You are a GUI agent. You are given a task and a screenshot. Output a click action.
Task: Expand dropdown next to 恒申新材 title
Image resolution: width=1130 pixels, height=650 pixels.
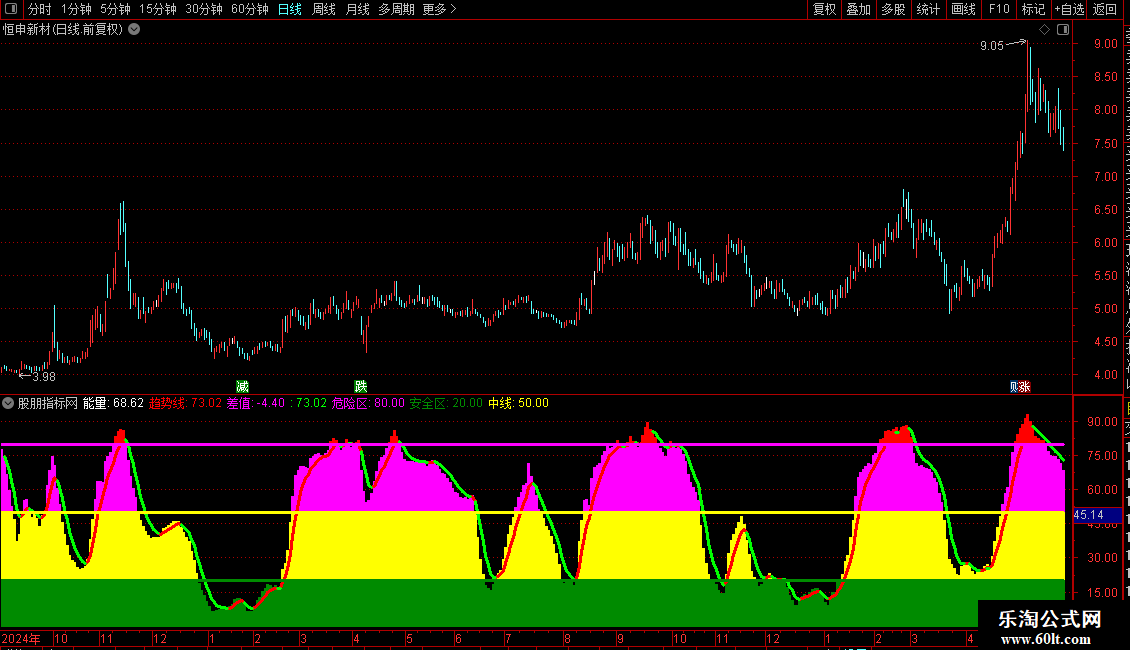pos(134,30)
